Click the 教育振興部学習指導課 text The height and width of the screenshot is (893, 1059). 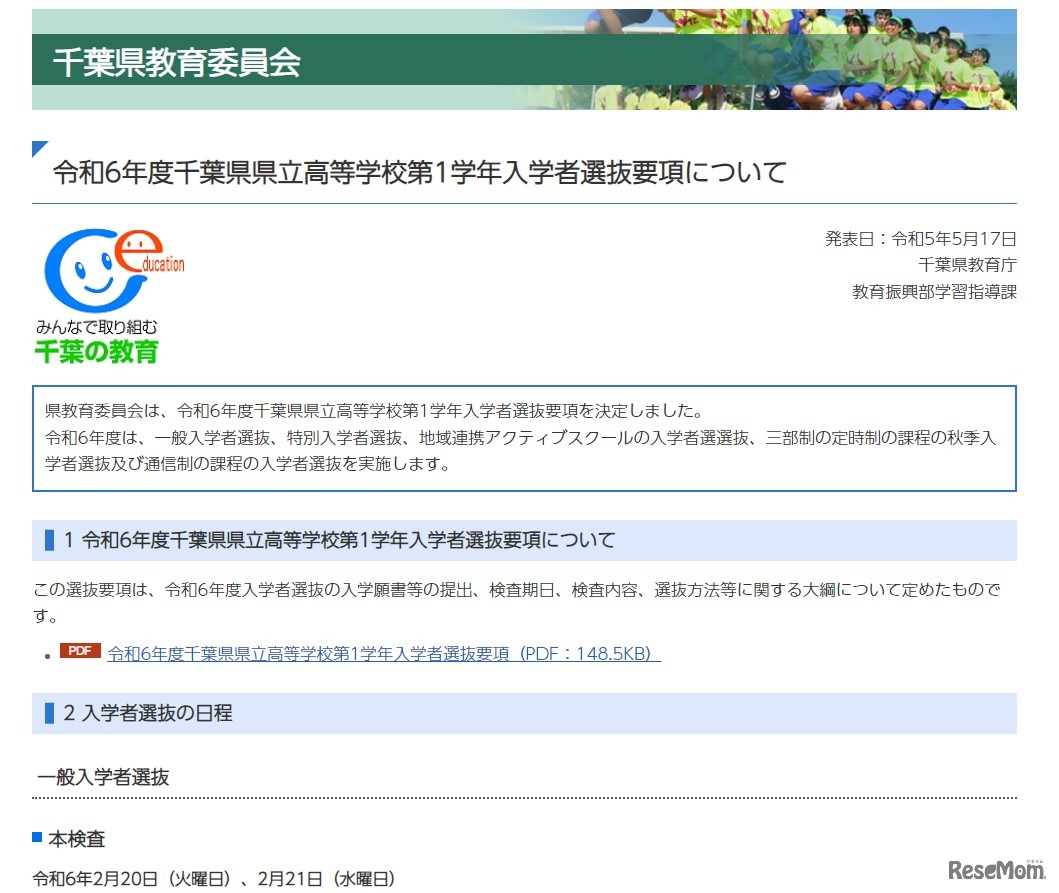click(x=934, y=292)
